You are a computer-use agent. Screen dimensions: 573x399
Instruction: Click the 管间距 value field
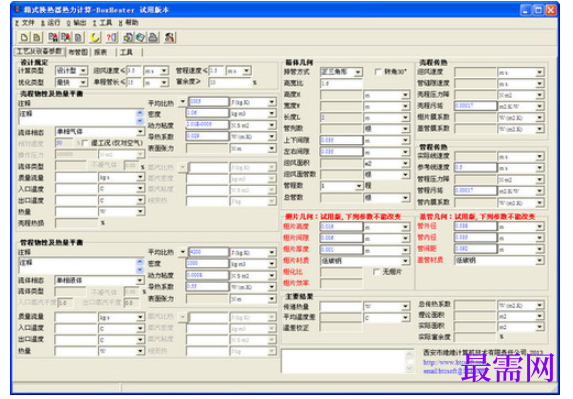point(475,249)
